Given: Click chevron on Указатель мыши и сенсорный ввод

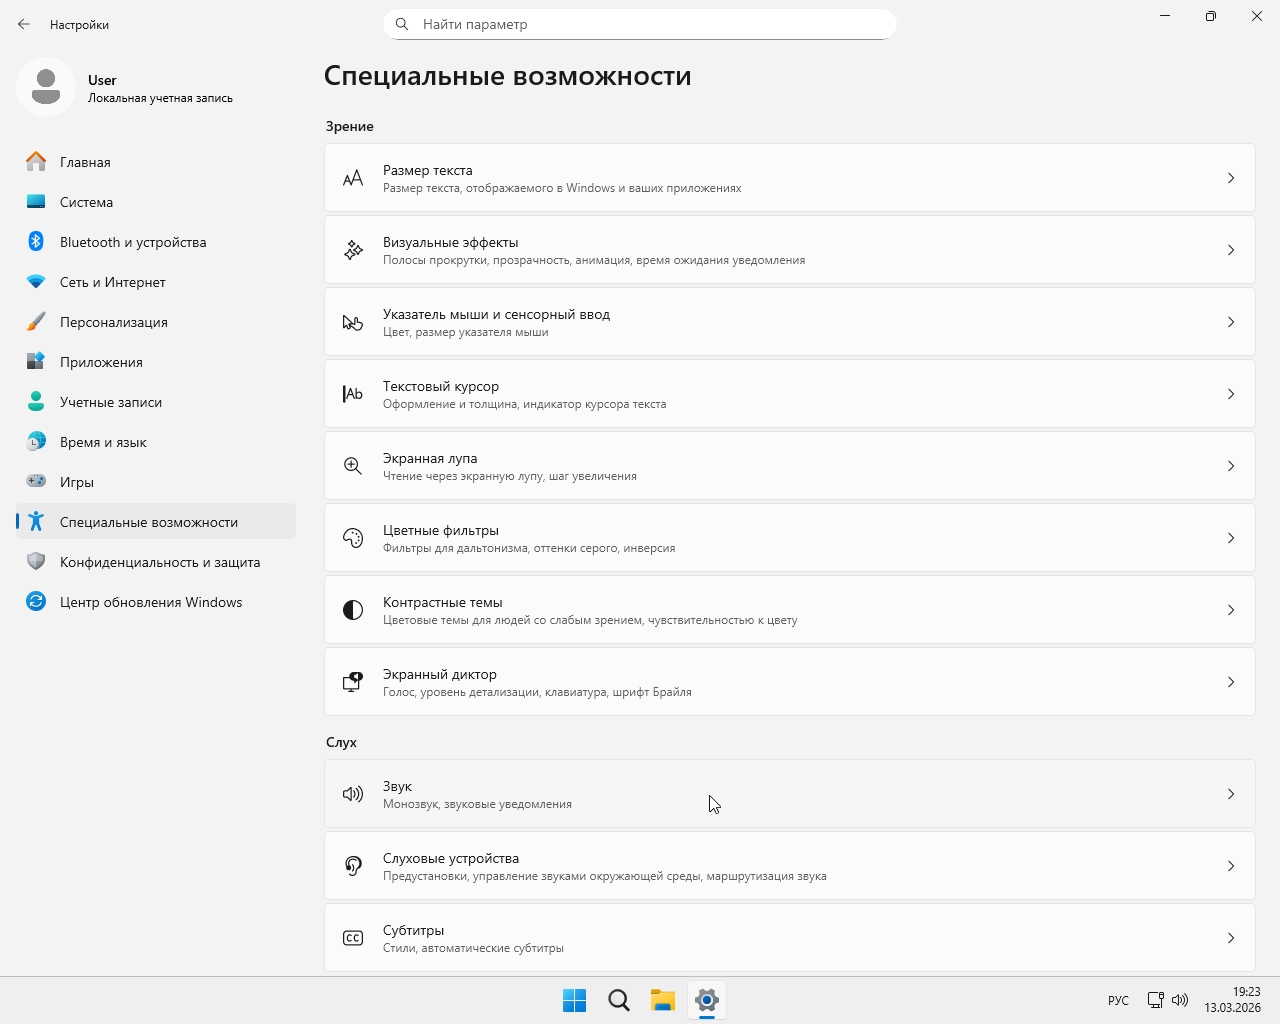Looking at the screenshot, I should (x=1231, y=322).
